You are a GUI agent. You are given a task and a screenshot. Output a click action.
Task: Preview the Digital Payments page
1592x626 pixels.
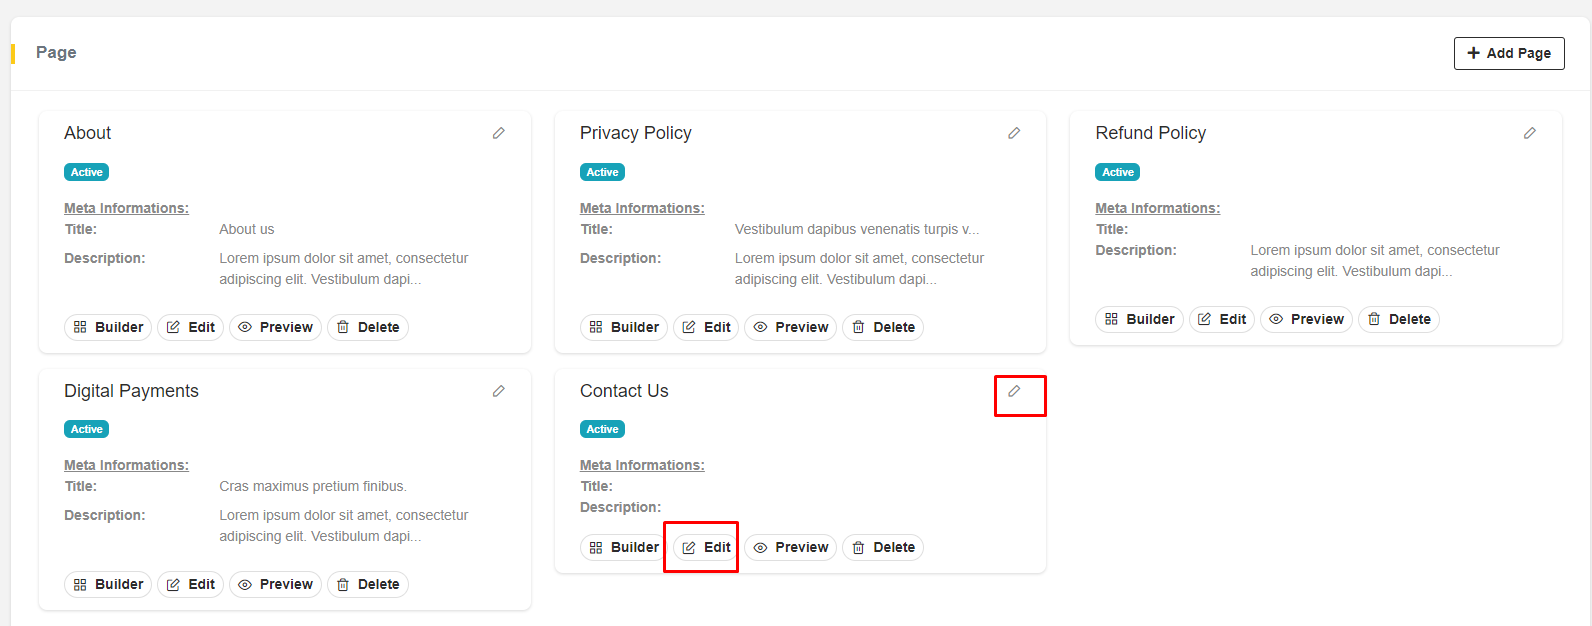pyautogui.click(x=275, y=584)
